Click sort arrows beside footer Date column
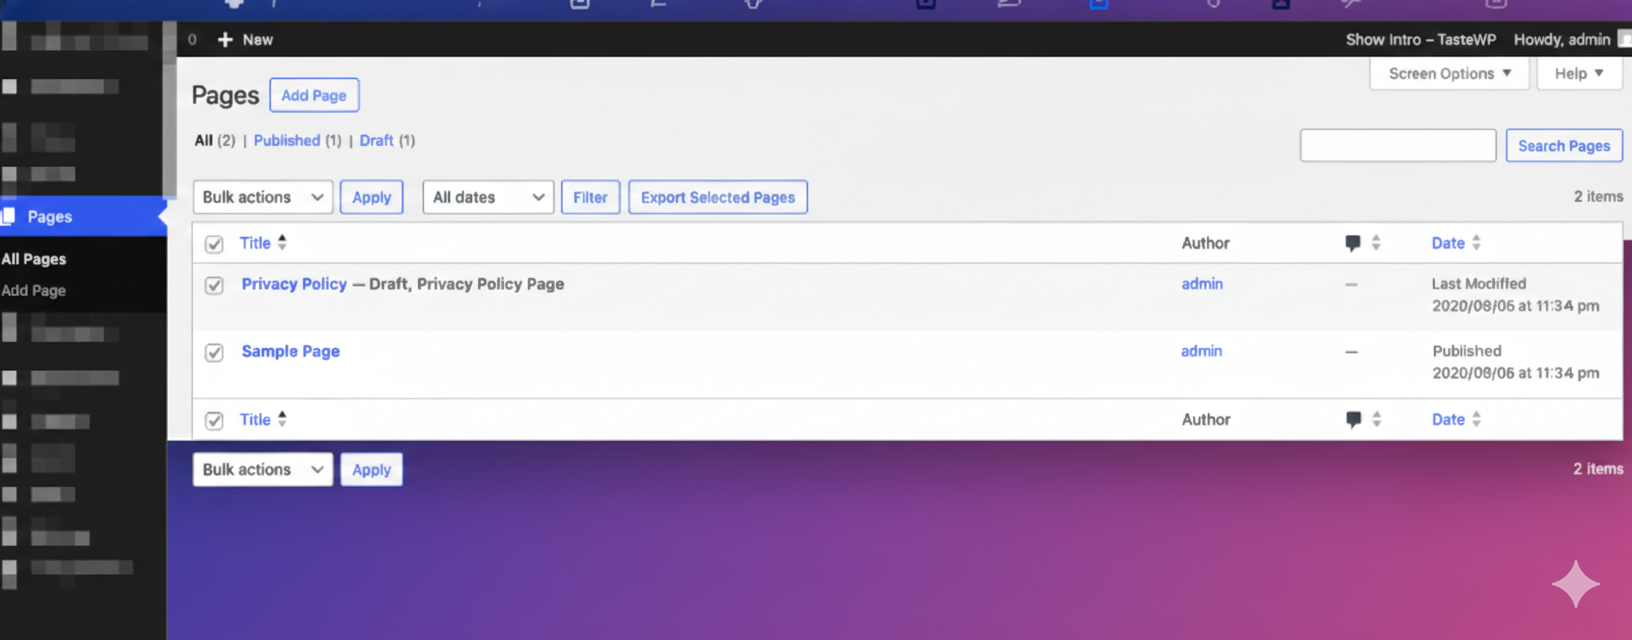1632x640 pixels. 1476,420
